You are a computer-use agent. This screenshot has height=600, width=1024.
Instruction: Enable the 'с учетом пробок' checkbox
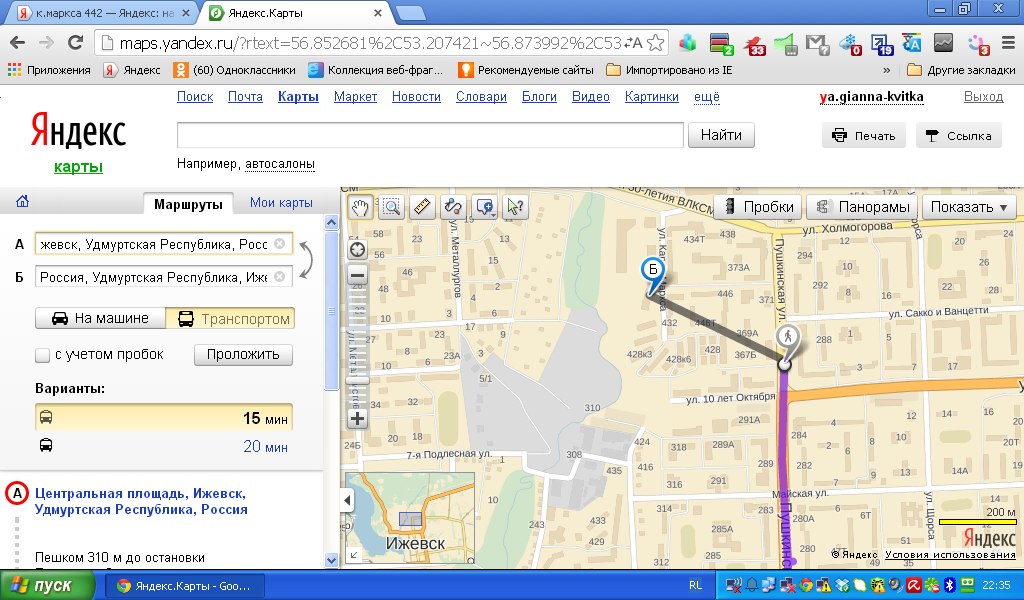(x=42, y=355)
